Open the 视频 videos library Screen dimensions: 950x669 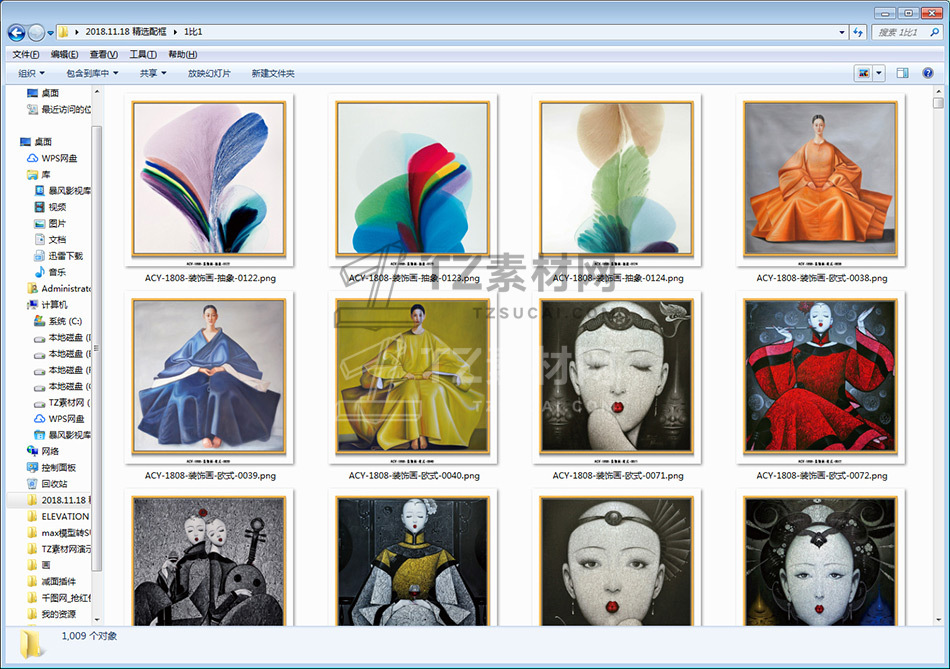pos(57,207)
